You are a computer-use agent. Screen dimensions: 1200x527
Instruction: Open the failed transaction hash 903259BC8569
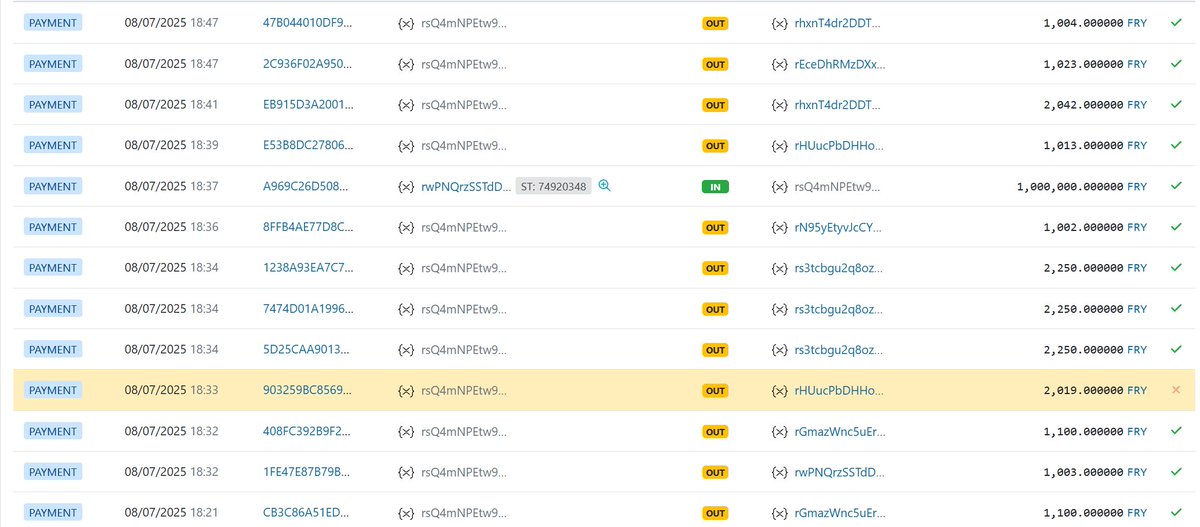[x=308, y=390]
